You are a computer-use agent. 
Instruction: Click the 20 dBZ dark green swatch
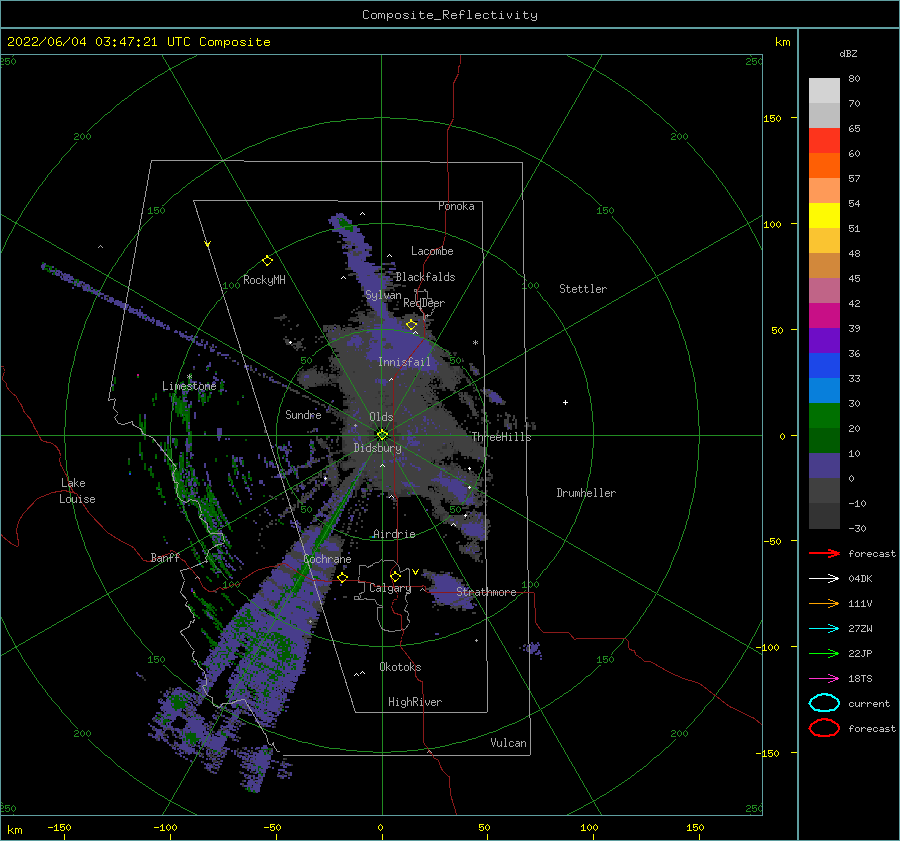click(x=824, y=440)
